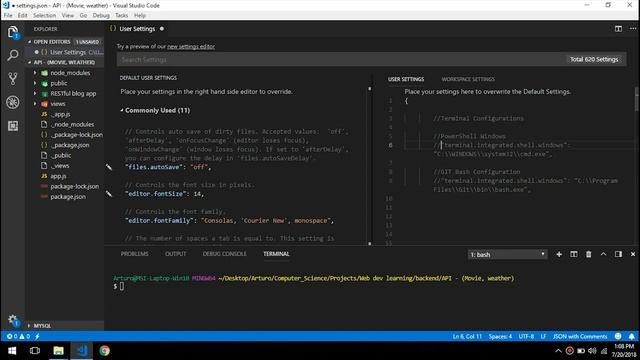The height and width of the screenshot is (360, 640).
Task: Move the panel to the right side
Action: [618, 254]
